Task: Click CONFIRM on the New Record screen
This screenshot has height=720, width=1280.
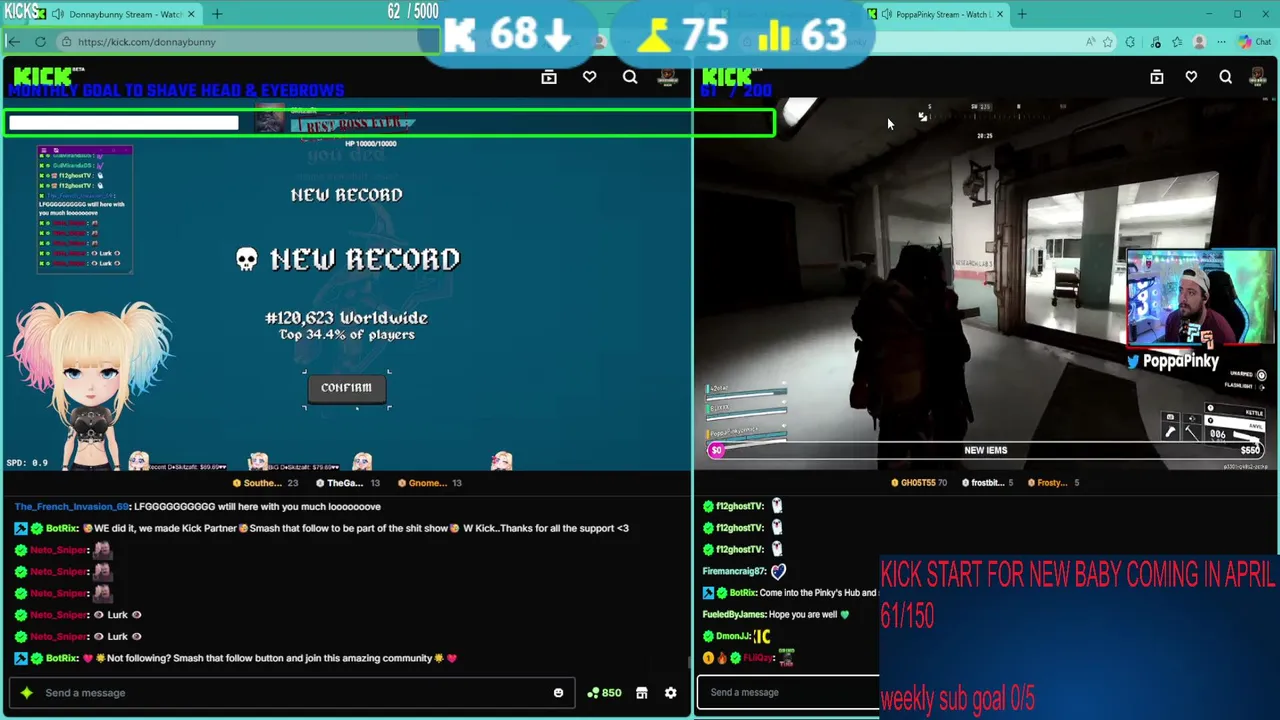Action: tap(346, 388)
